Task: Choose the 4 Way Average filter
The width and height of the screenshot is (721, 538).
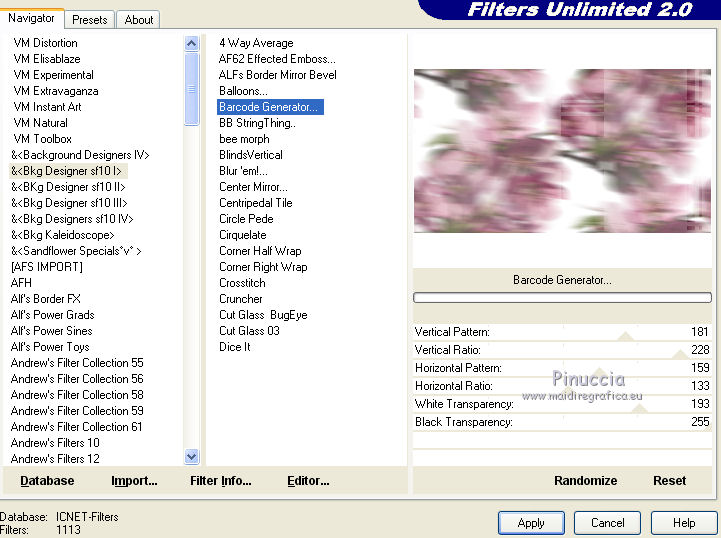Action: 256,43
